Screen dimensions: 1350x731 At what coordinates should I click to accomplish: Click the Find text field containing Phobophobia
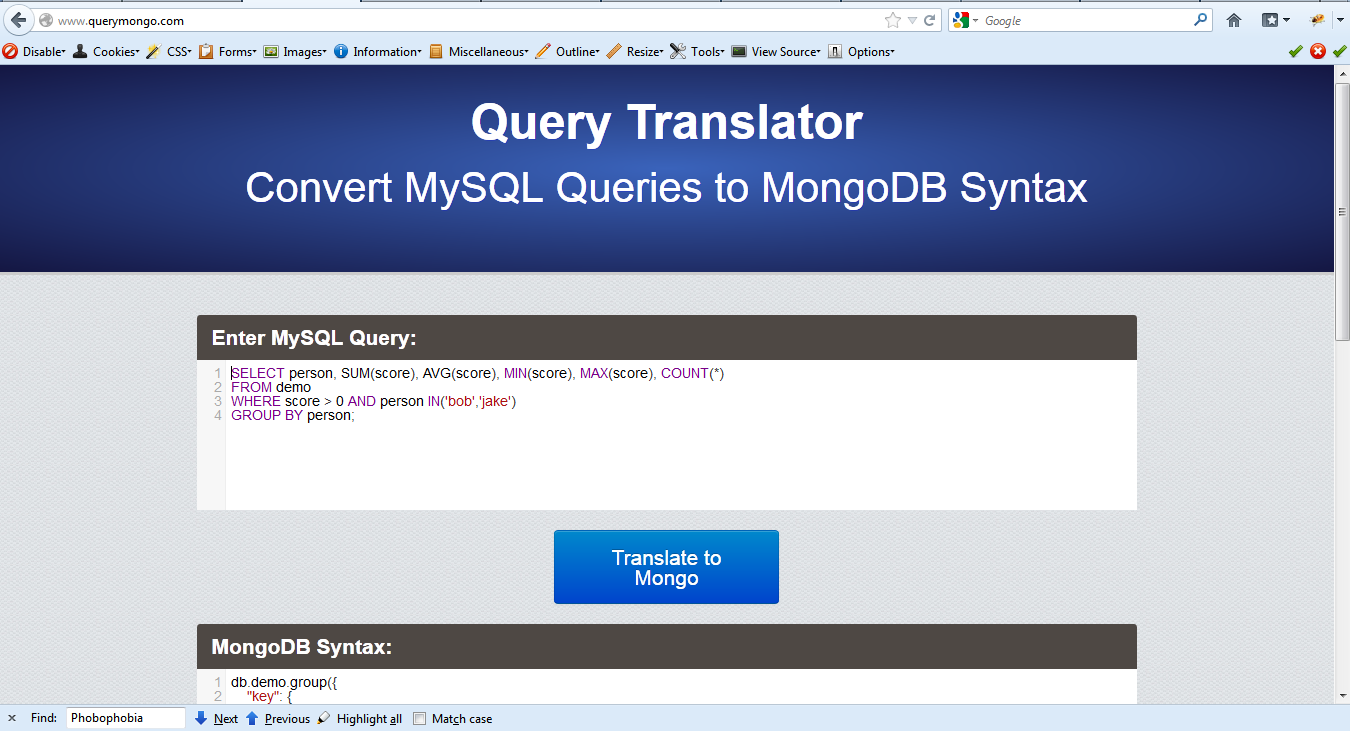point(126,718)
